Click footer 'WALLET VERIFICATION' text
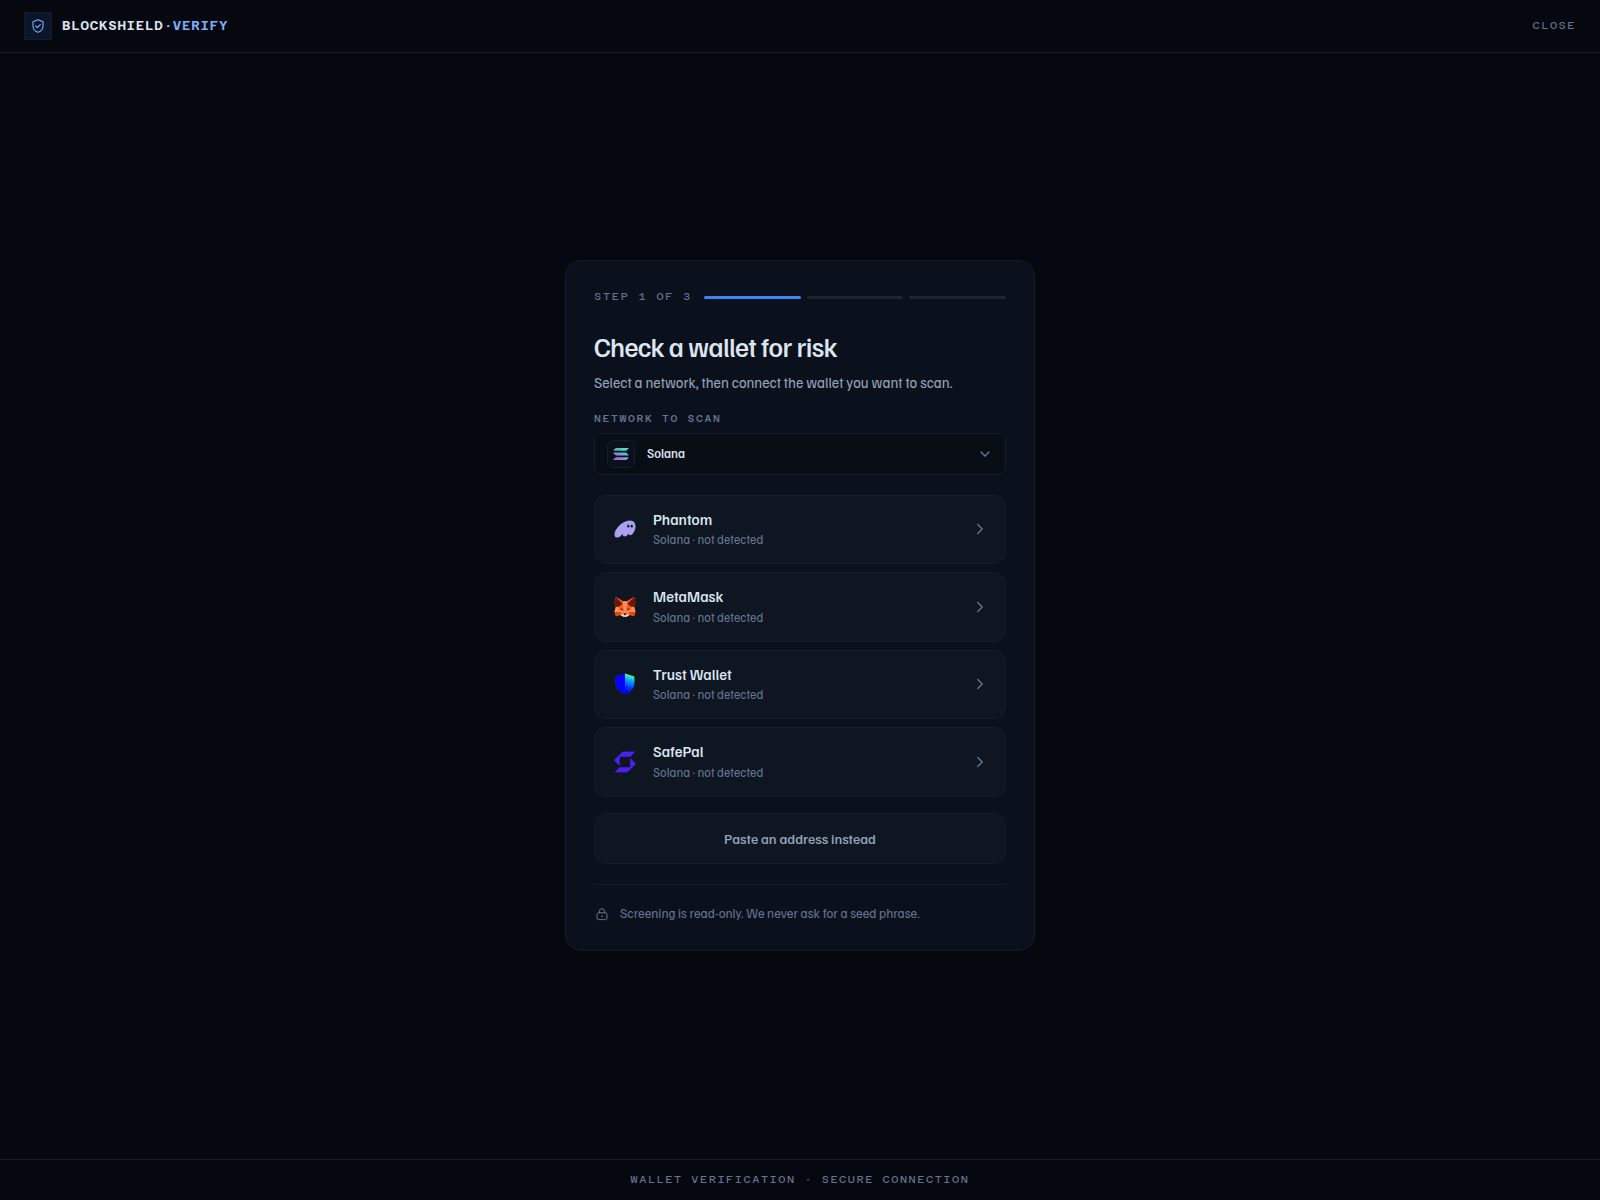 pyautogui.click(x=712, y=1180)
